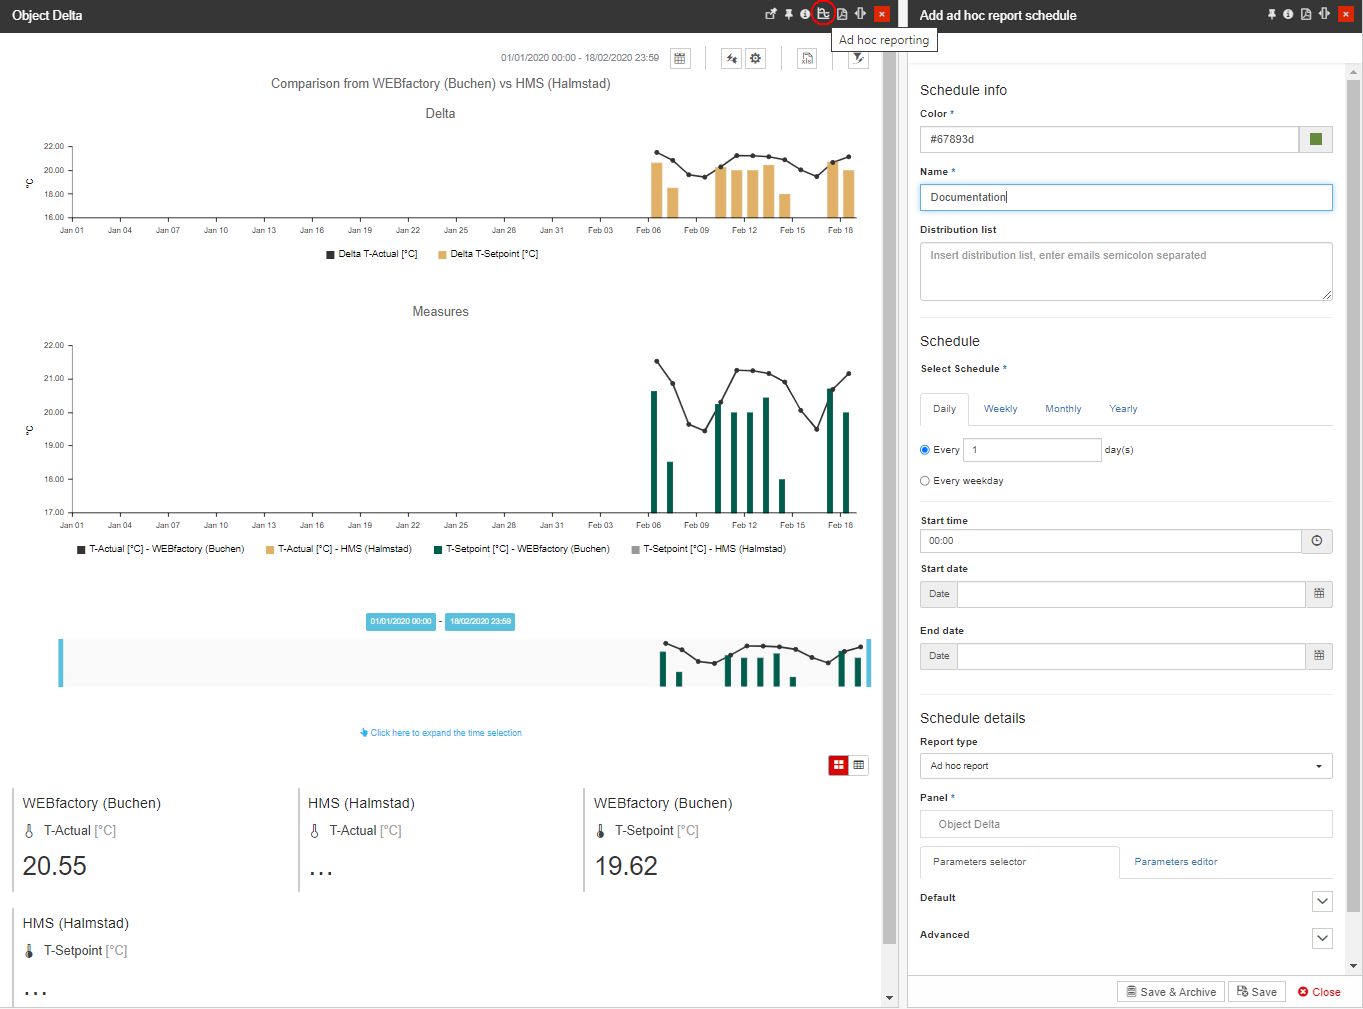Select the Every day(s) radio option
The height and width of the screenshot is (1009, 1363).
click(925, 450)
